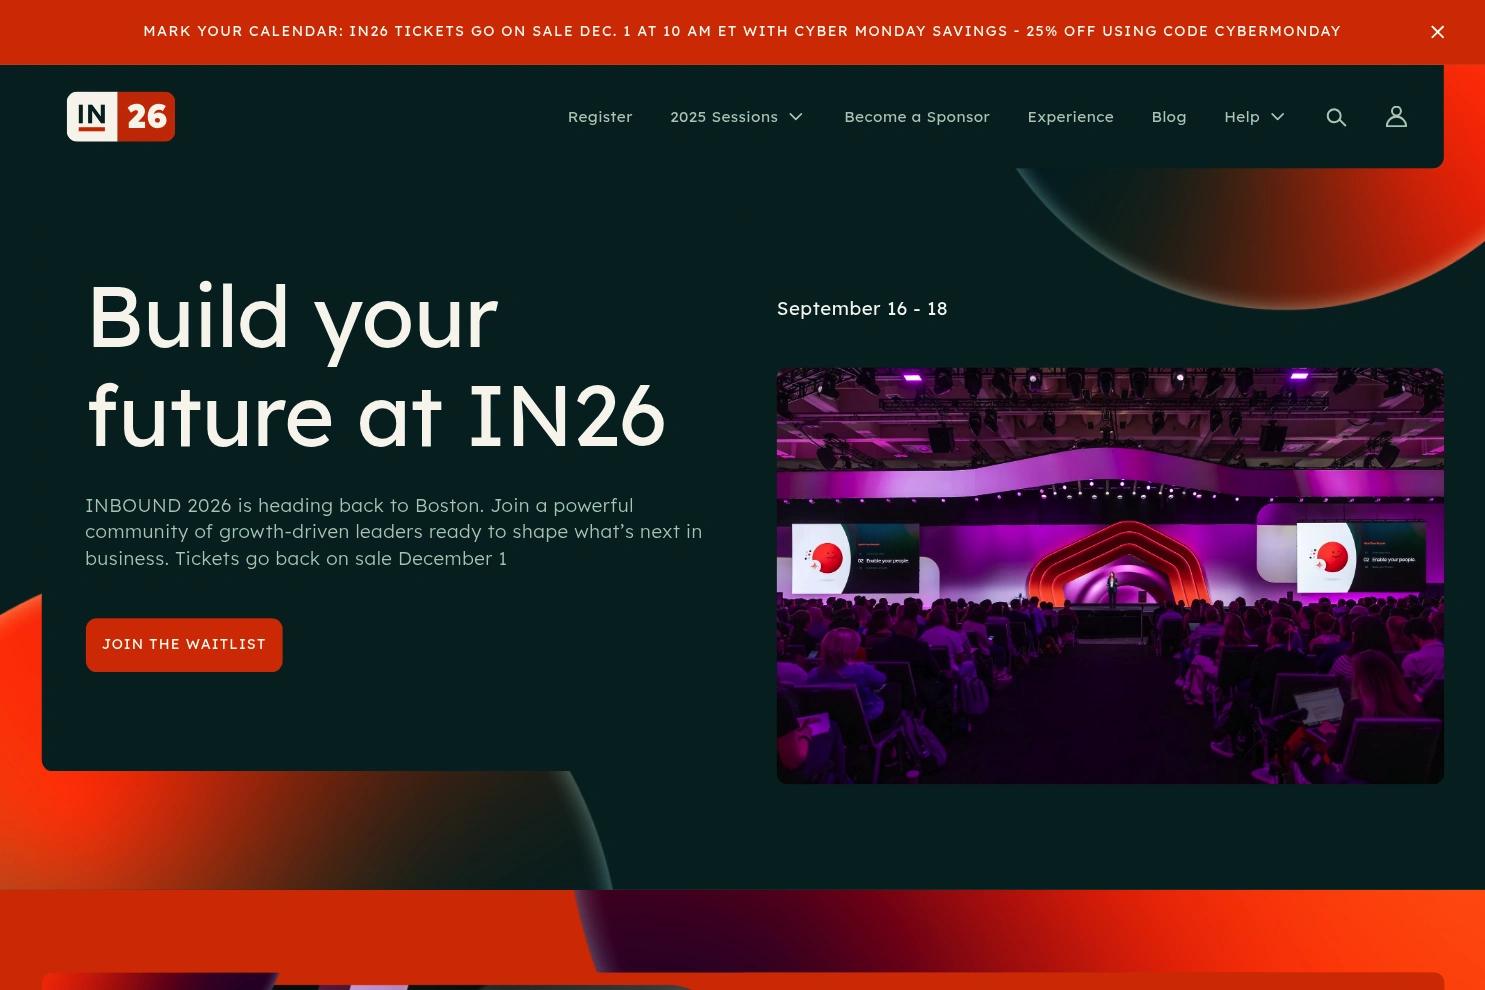Click the conference stage photo
Image resolution: width=1485 pixels, height=990 pixels.
[1110, 576]
